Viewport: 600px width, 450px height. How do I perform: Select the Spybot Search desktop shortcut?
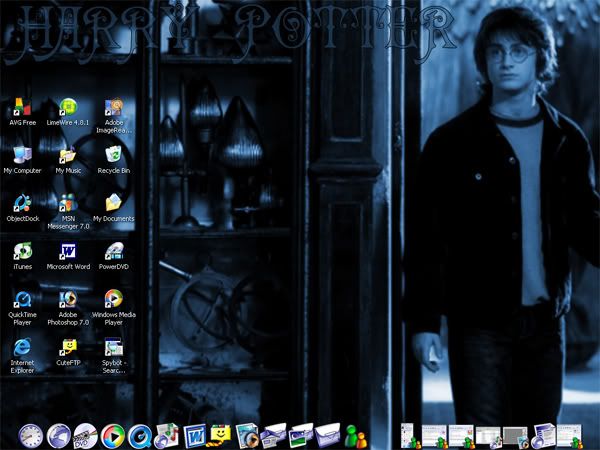(x=114, y=355)
